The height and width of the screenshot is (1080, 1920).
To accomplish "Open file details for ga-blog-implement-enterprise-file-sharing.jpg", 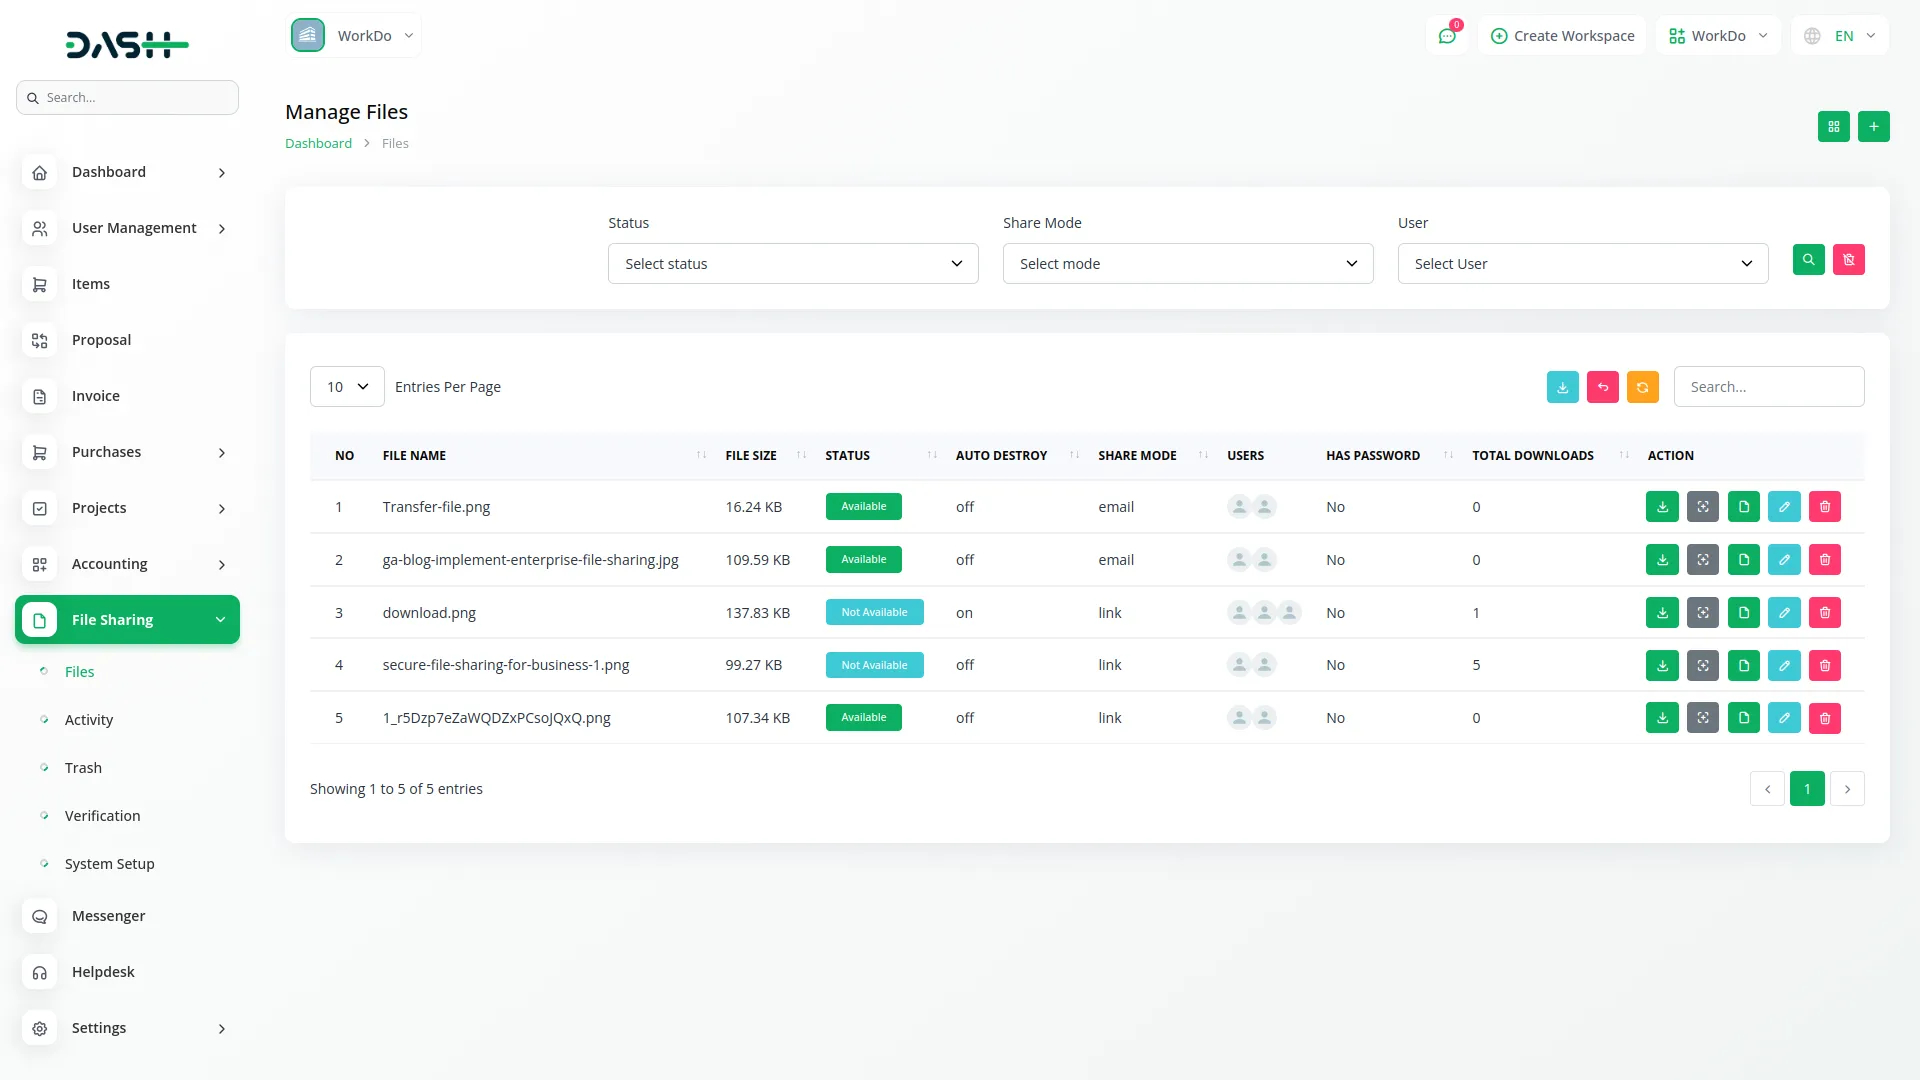I will click(x=1743, y=559).
